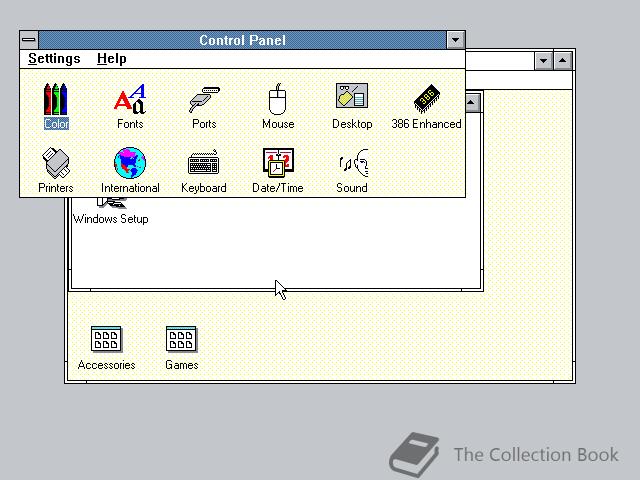Open the Accessories program group icon
This screenshot has height=480, width=640.
click(x=106, y=339)
